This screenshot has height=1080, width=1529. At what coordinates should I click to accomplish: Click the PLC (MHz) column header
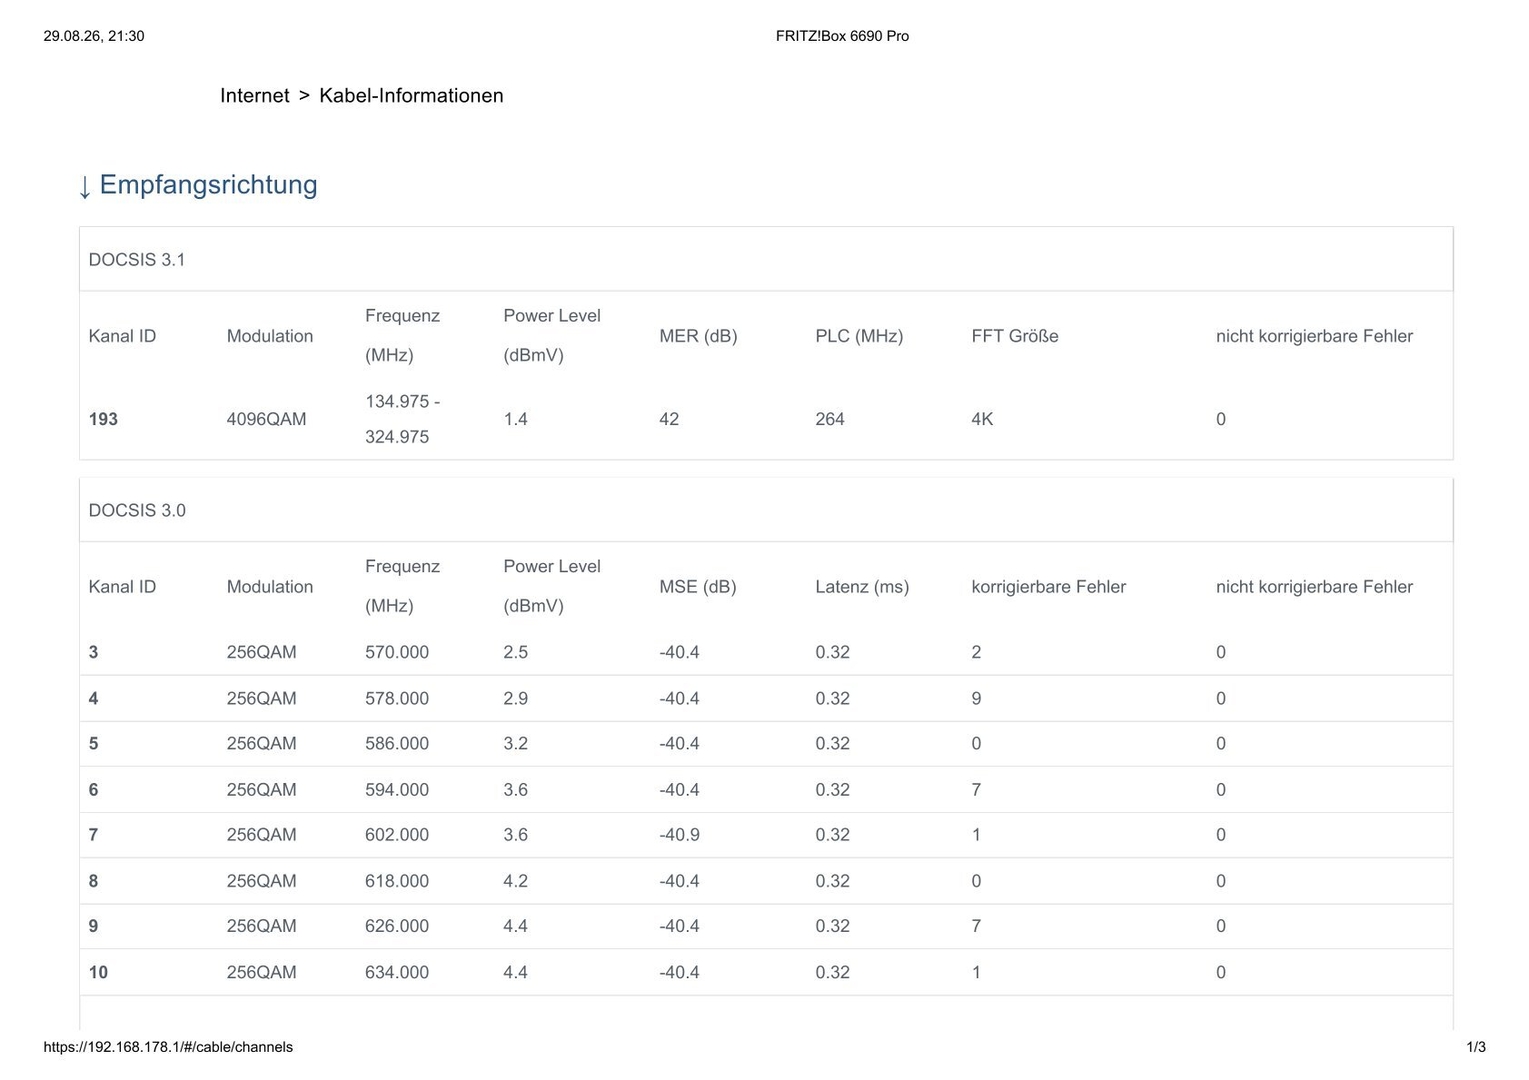pos(859,336)
